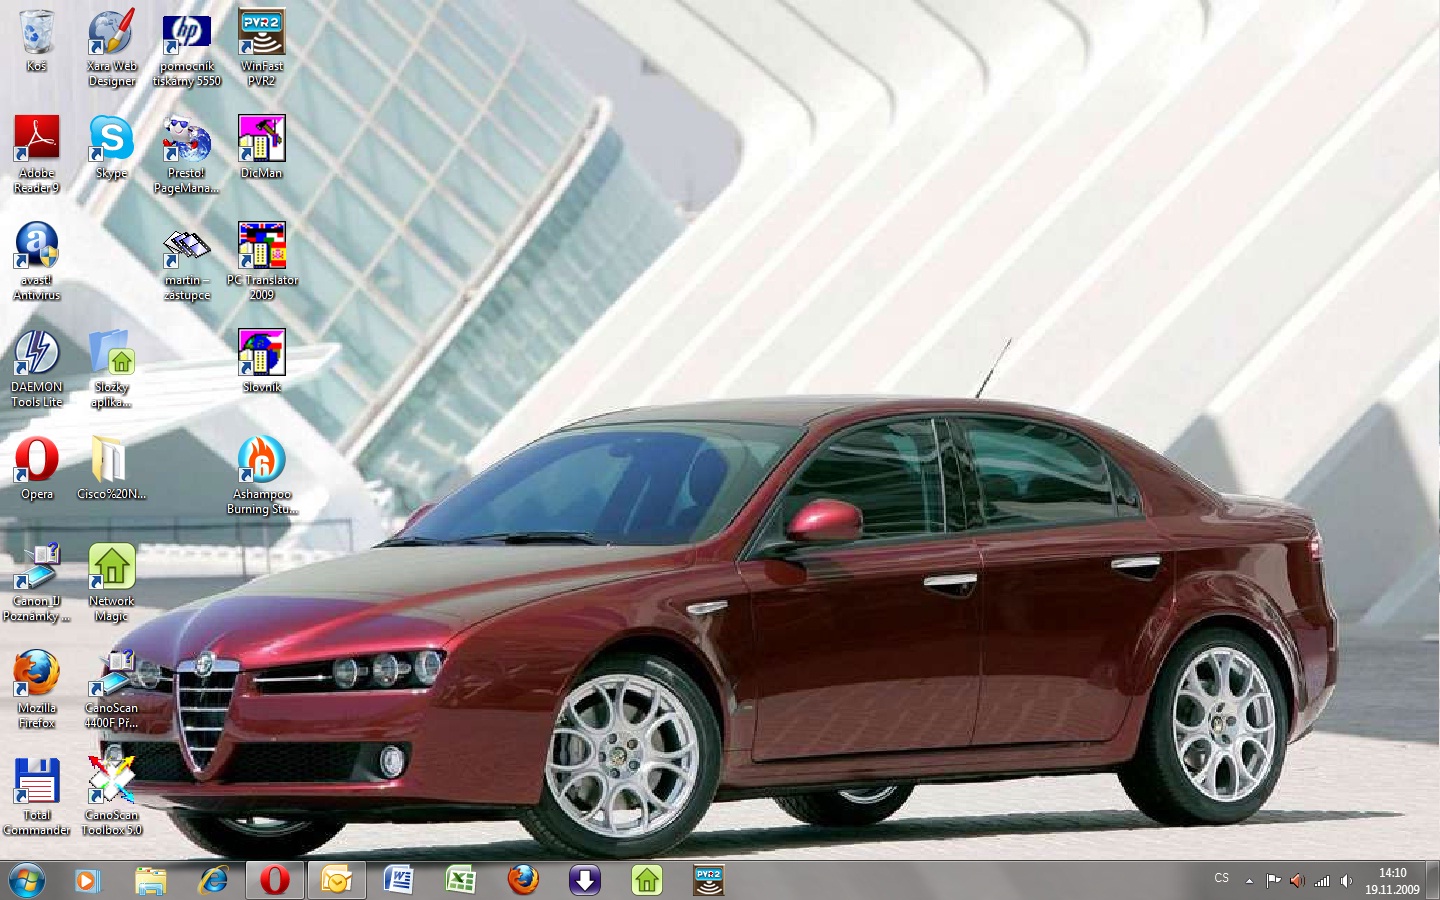
Task: Select the DicMan desktop icon
Action: tap(261, 140)
